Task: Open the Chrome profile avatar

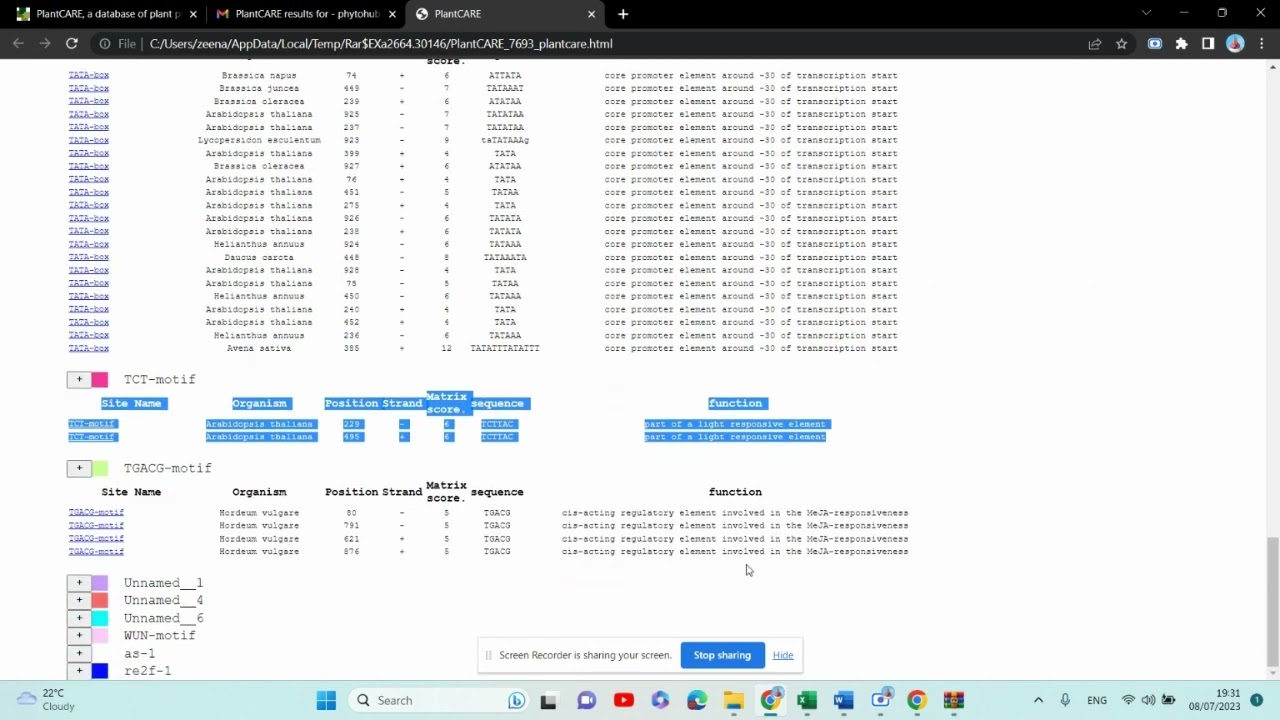Action: [1235, 43]
